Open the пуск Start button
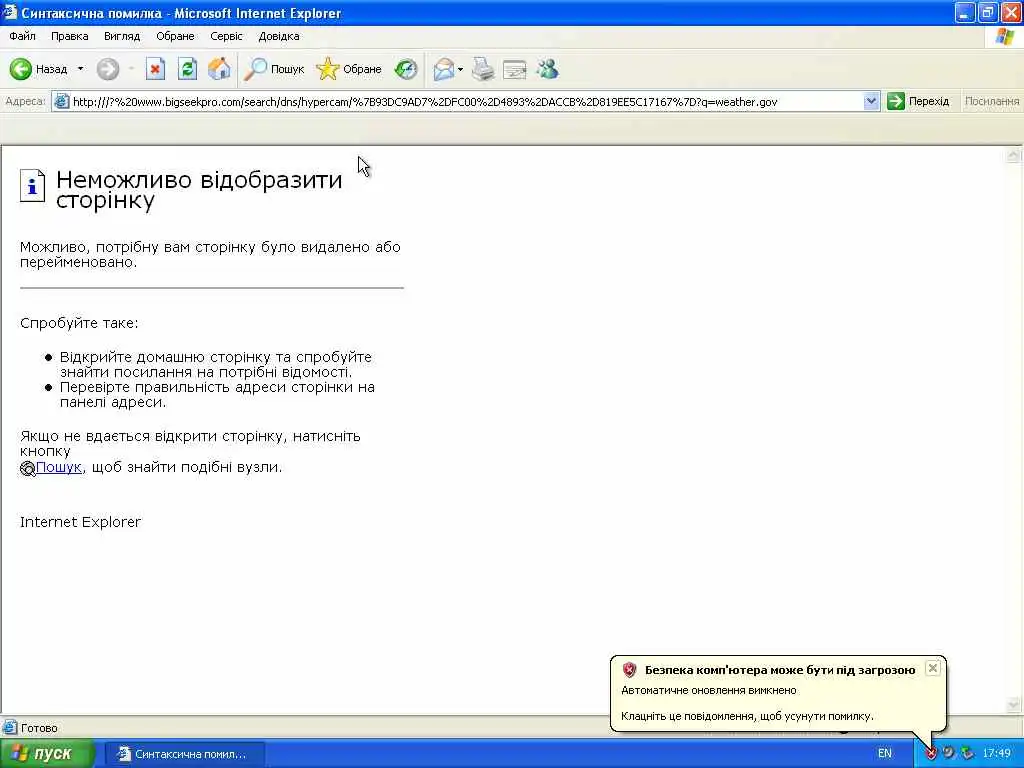This screenshot has width=1024, height=768. click(x=47, y=754)
